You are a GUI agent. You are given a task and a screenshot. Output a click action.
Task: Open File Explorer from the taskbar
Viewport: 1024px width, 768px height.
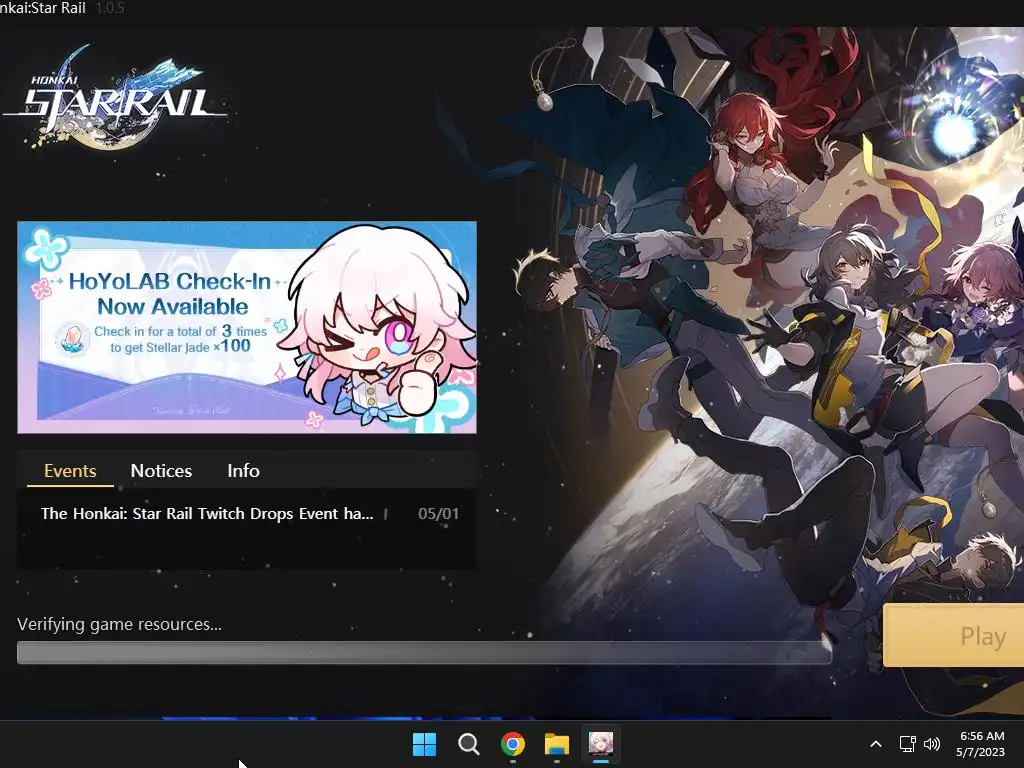(x=557, y=744)
